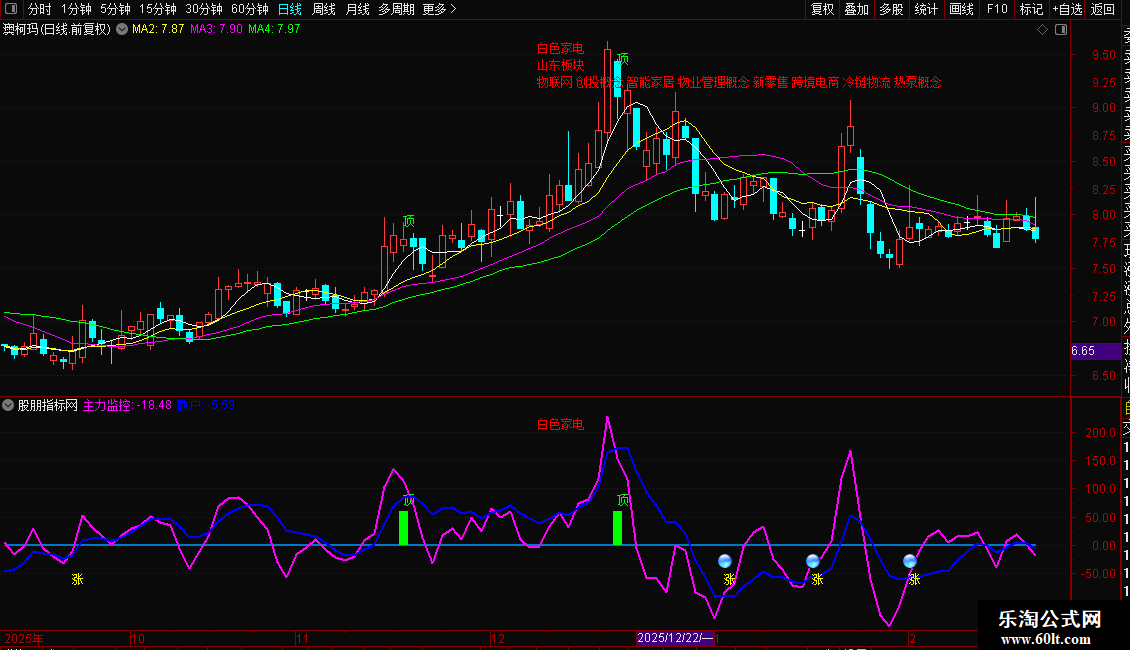The image size is (1130, 650).
Task: Click the 山东板块 region label
Action: (x=560, y=66)
